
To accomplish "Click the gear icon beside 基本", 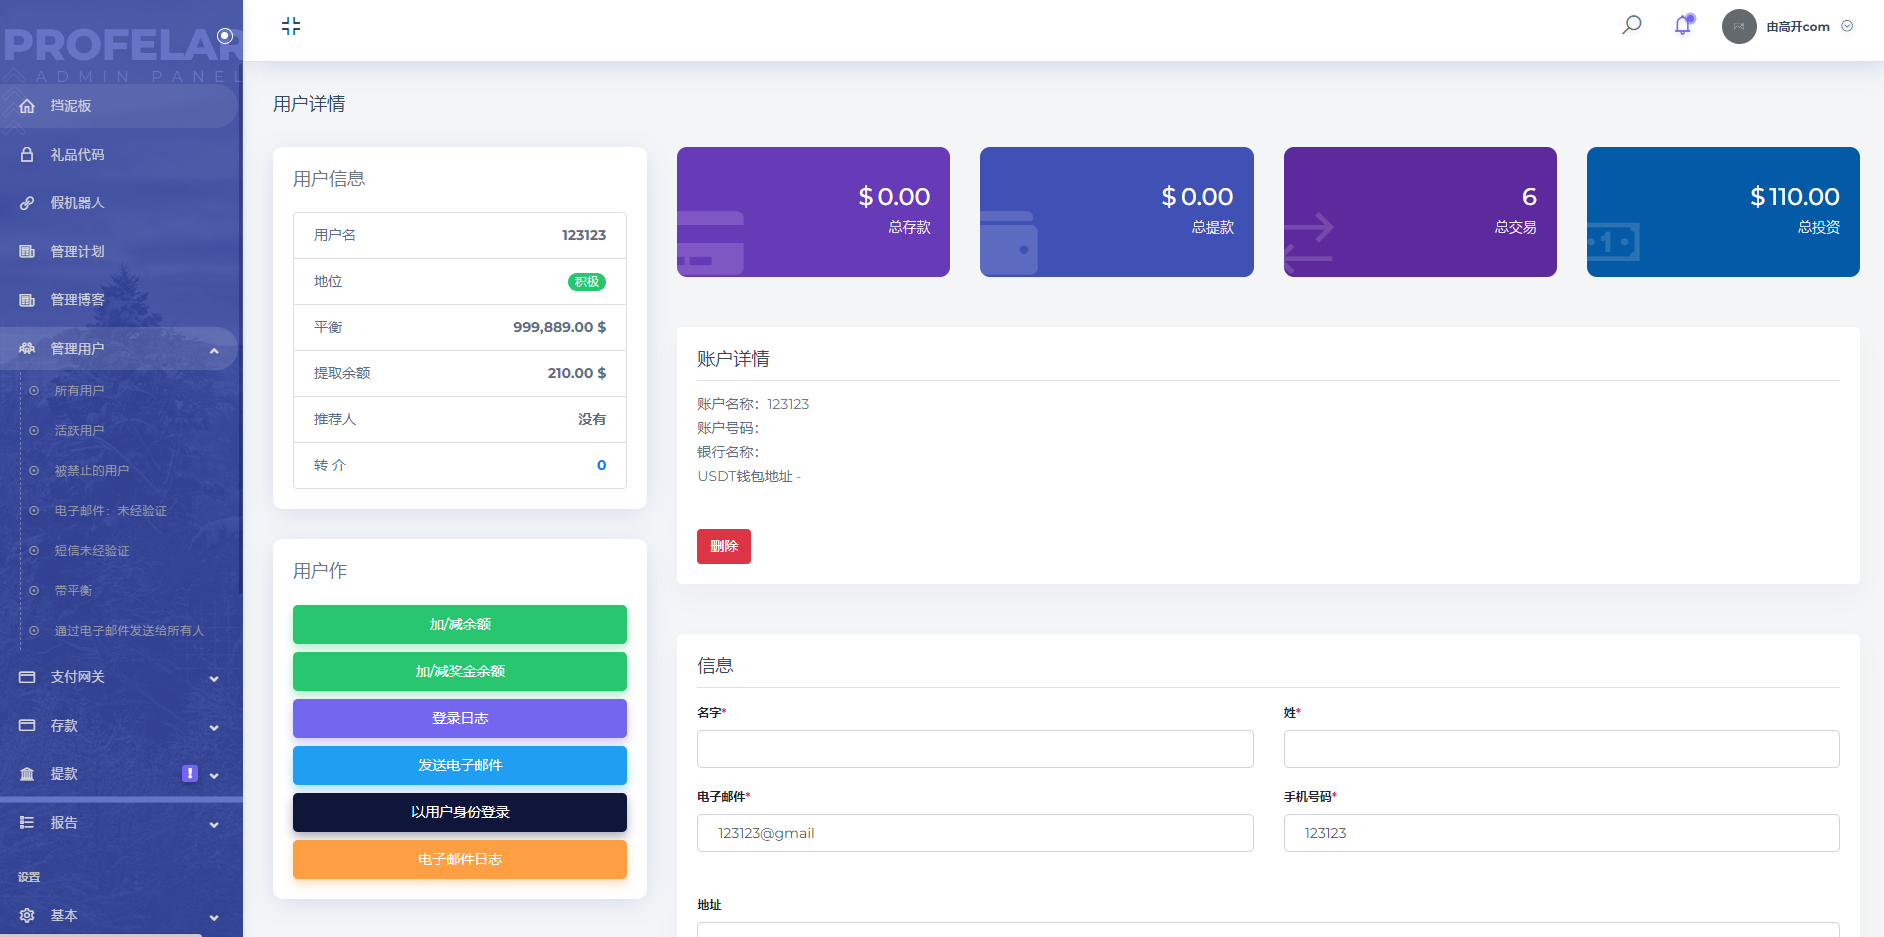I will (27, 916).
